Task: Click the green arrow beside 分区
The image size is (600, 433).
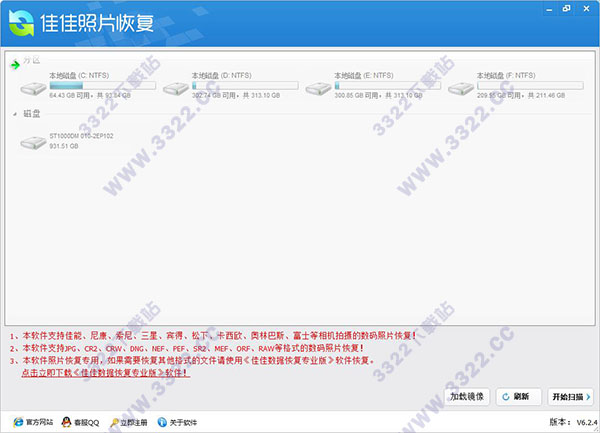Action: click(x=15, y=65)
